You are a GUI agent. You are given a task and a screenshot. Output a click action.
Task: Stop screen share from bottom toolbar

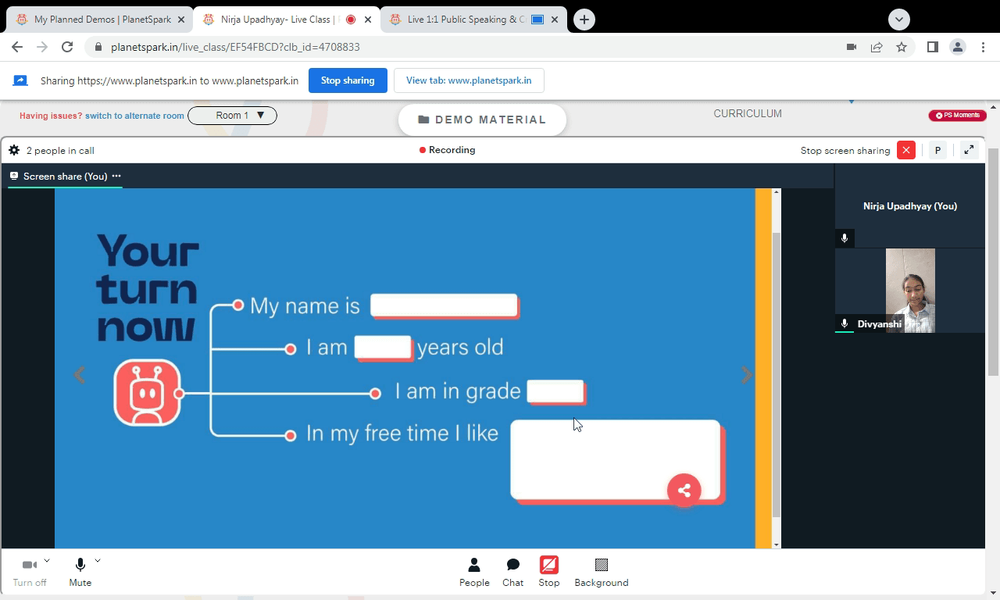pos(548,572)
